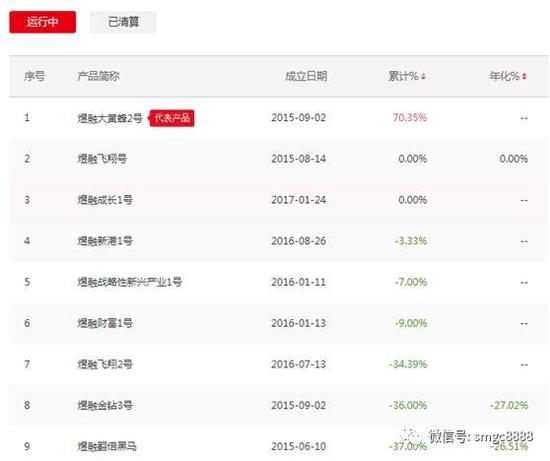Select the -3.33% cumulative value
The height and width of the screenshot is (461, 550).
(x=411, y=241)
